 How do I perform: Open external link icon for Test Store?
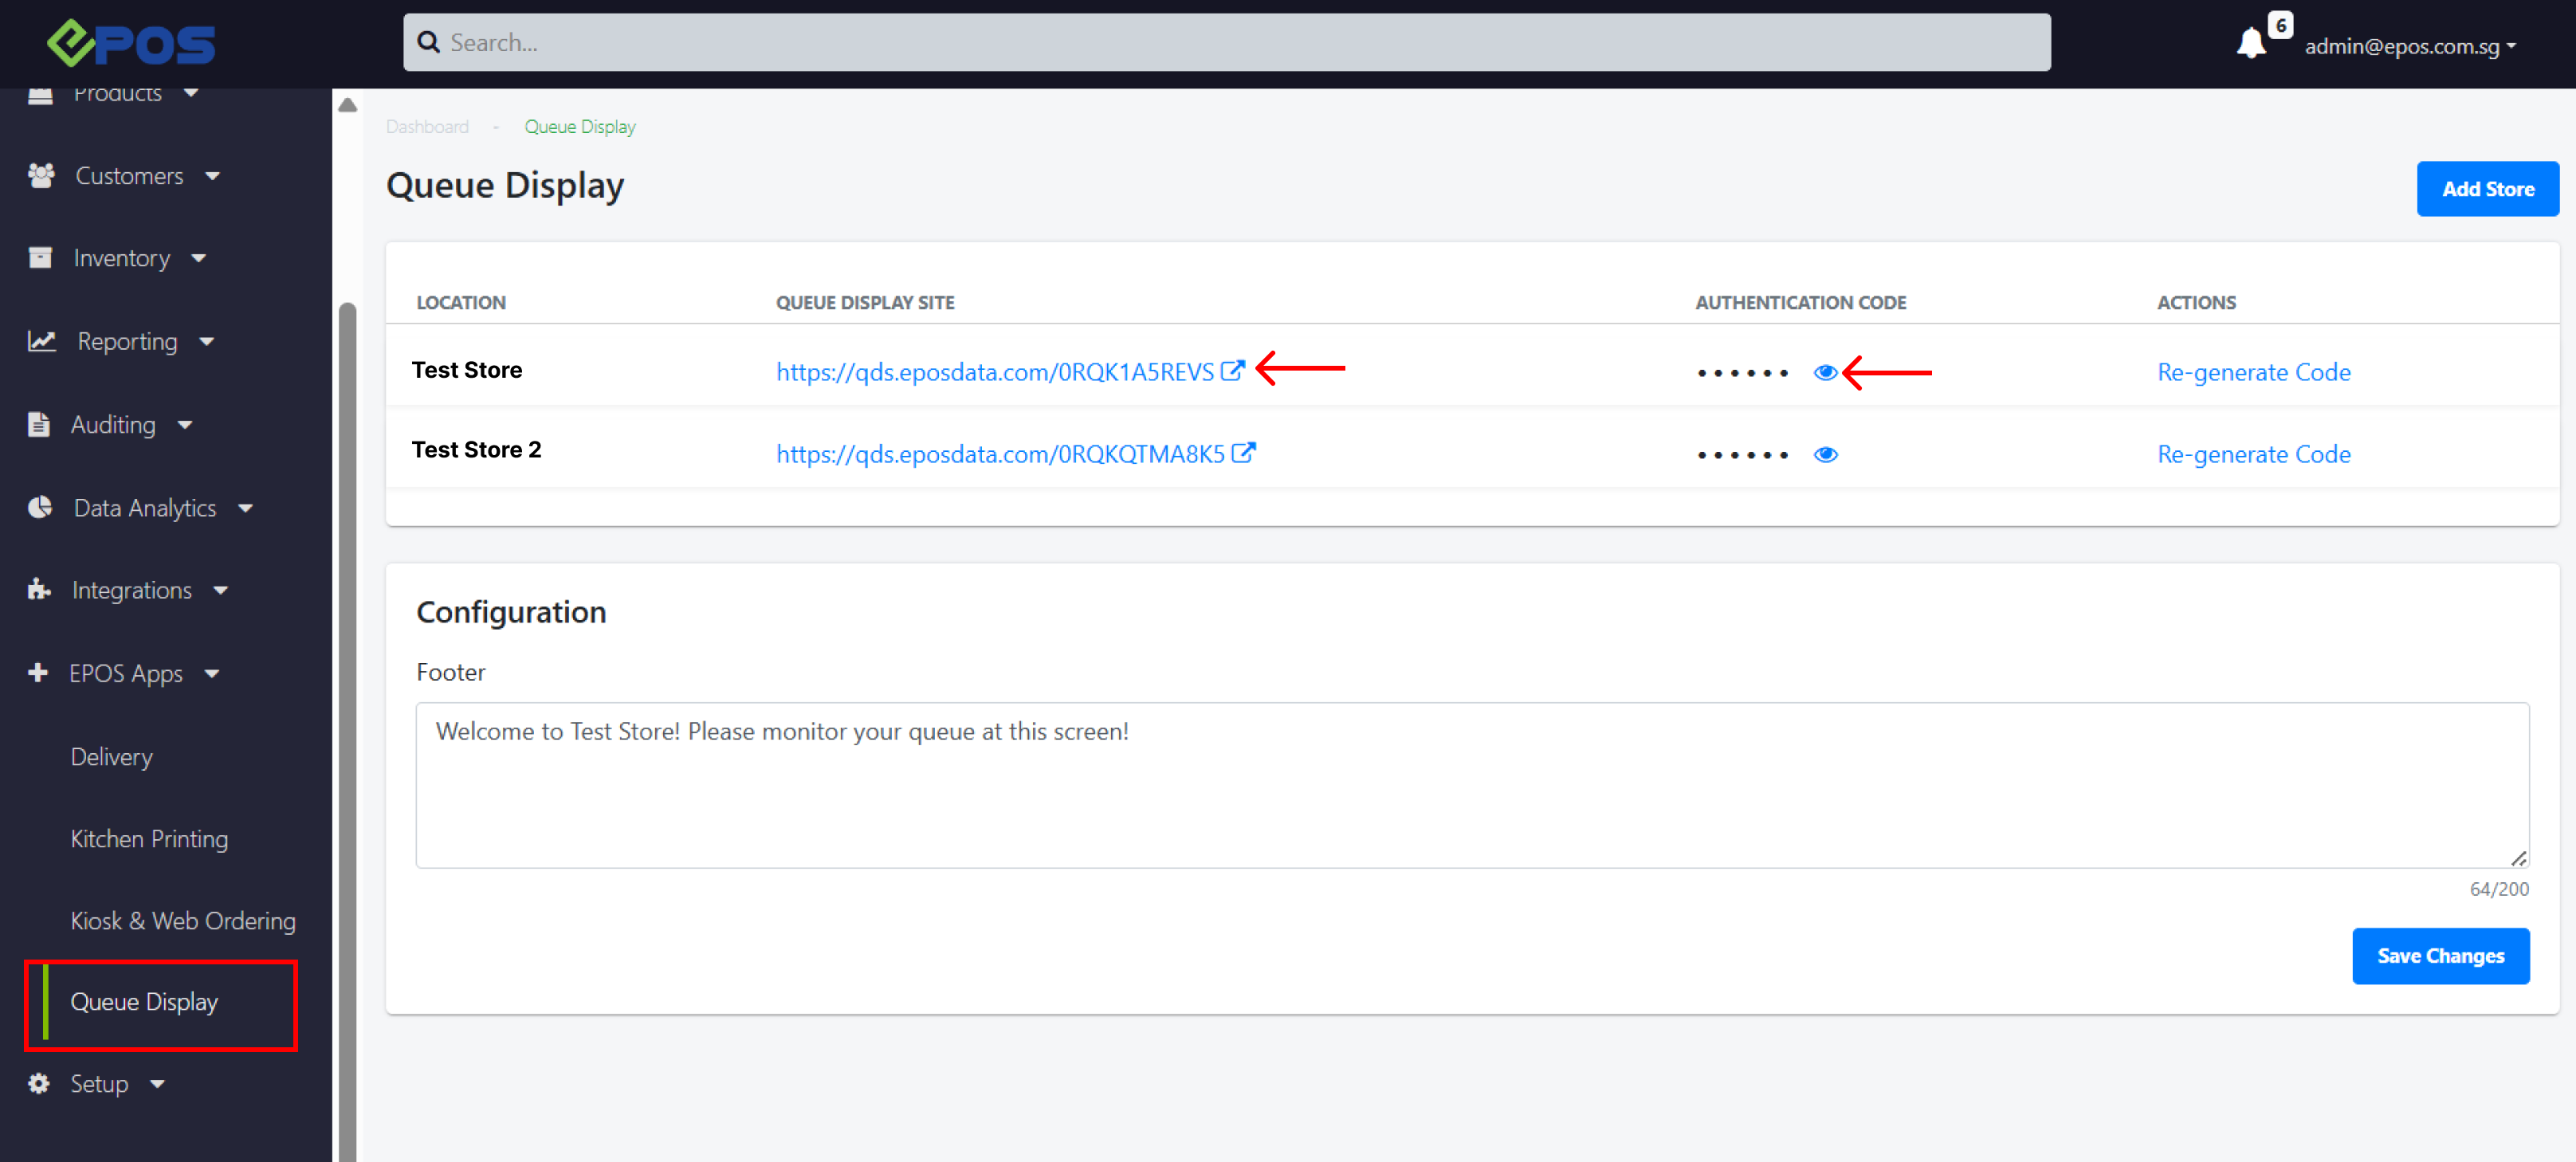click(x=1232, y=371)
